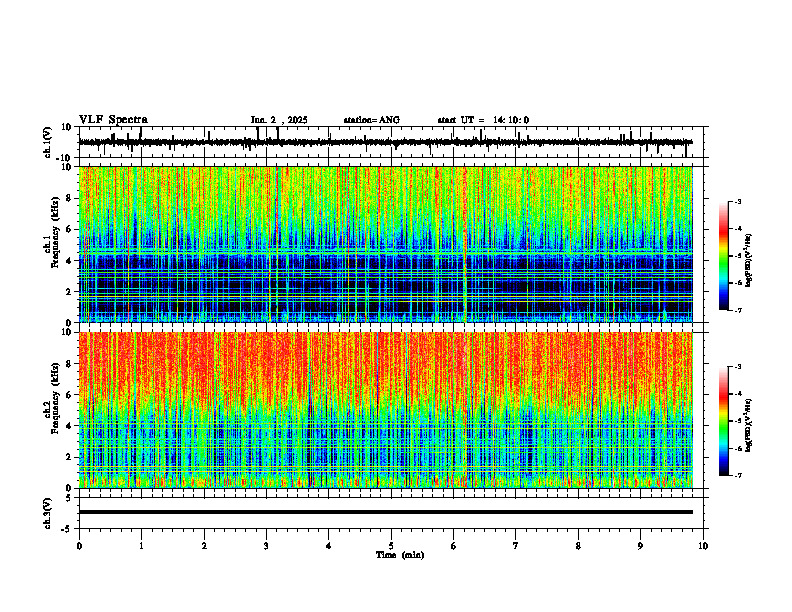Click the "ch.3(V)" amplitude axis label
This screenshot has width=792, height=612.
coord(48,513)
